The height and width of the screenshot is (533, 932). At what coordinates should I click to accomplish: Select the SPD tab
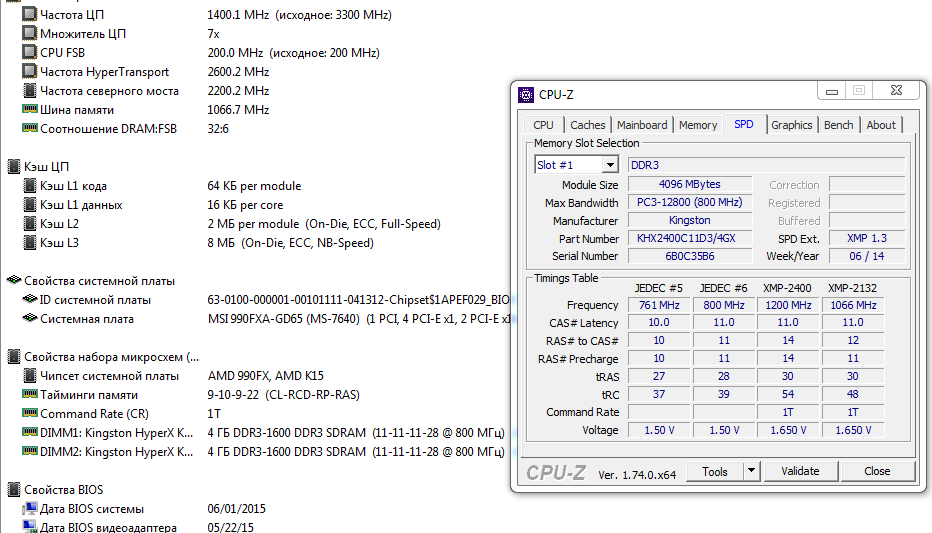click(744, 124)
